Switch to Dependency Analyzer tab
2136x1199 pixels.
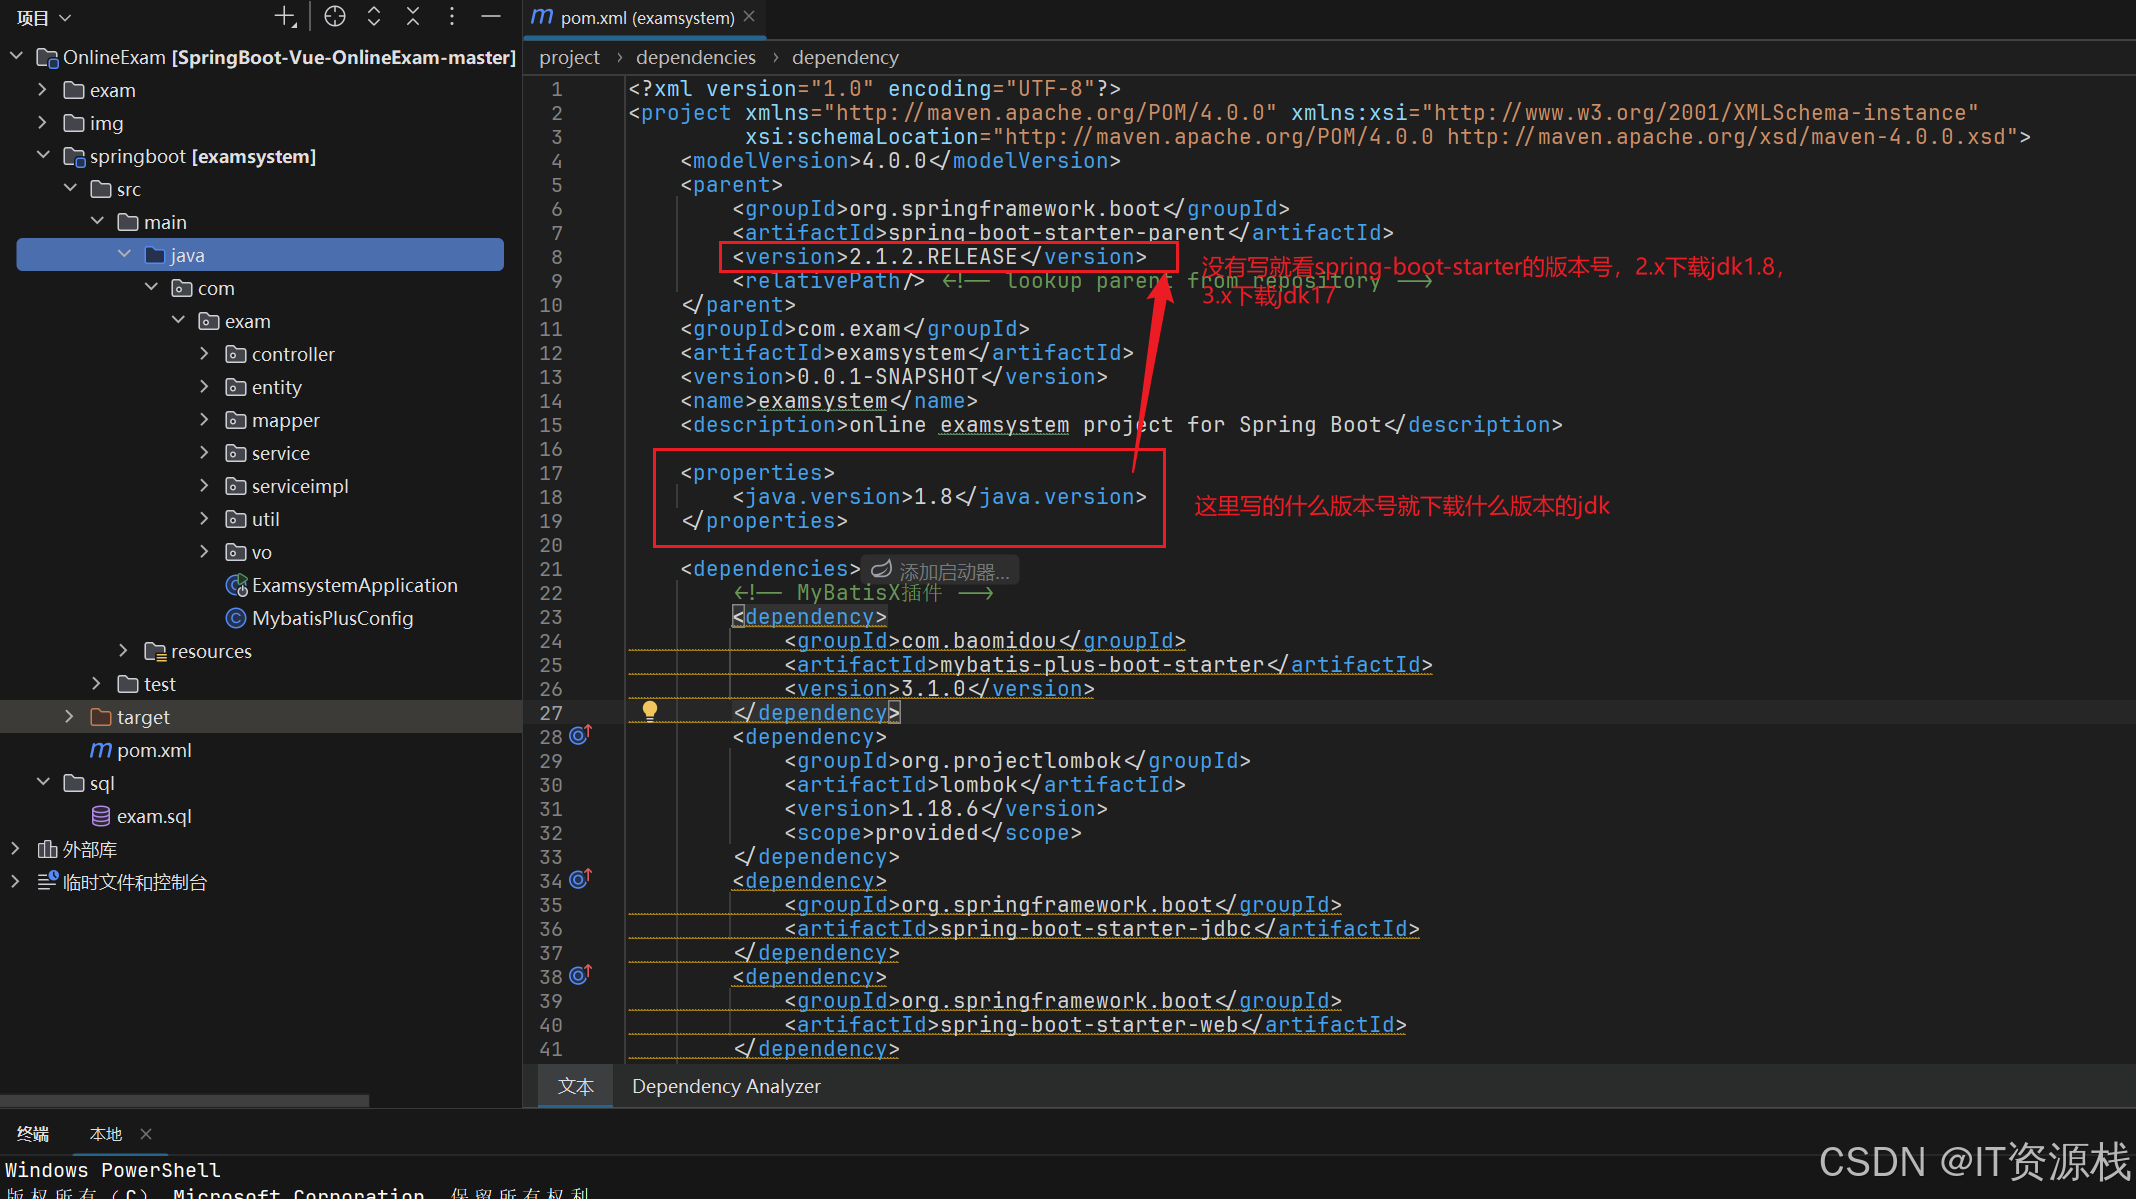tap(726, 1086)
